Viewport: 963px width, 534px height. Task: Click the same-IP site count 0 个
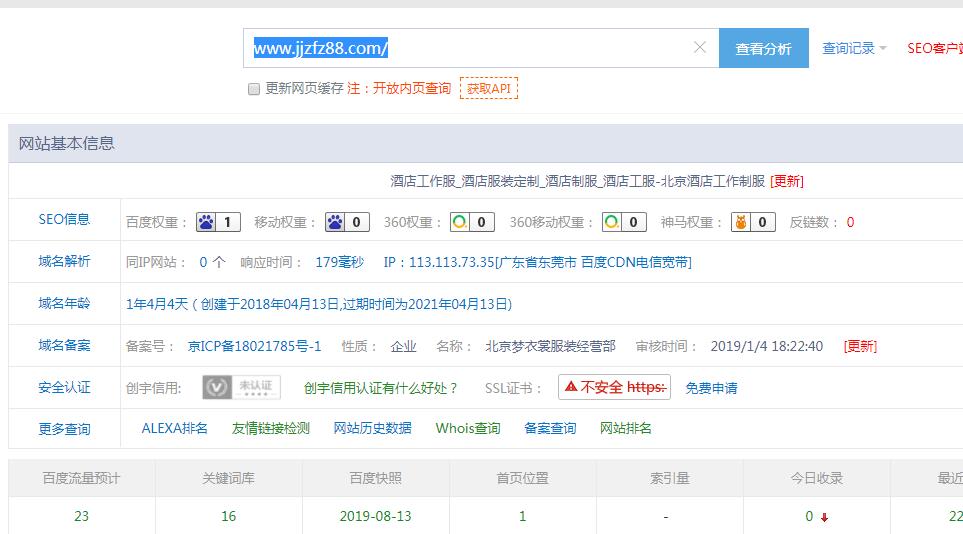coord(212,262)
